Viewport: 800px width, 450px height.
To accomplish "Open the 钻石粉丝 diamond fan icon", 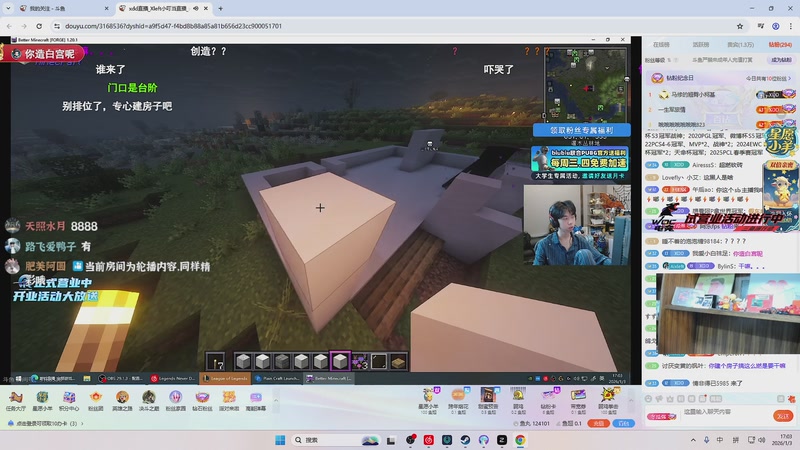I will [202, 401].
